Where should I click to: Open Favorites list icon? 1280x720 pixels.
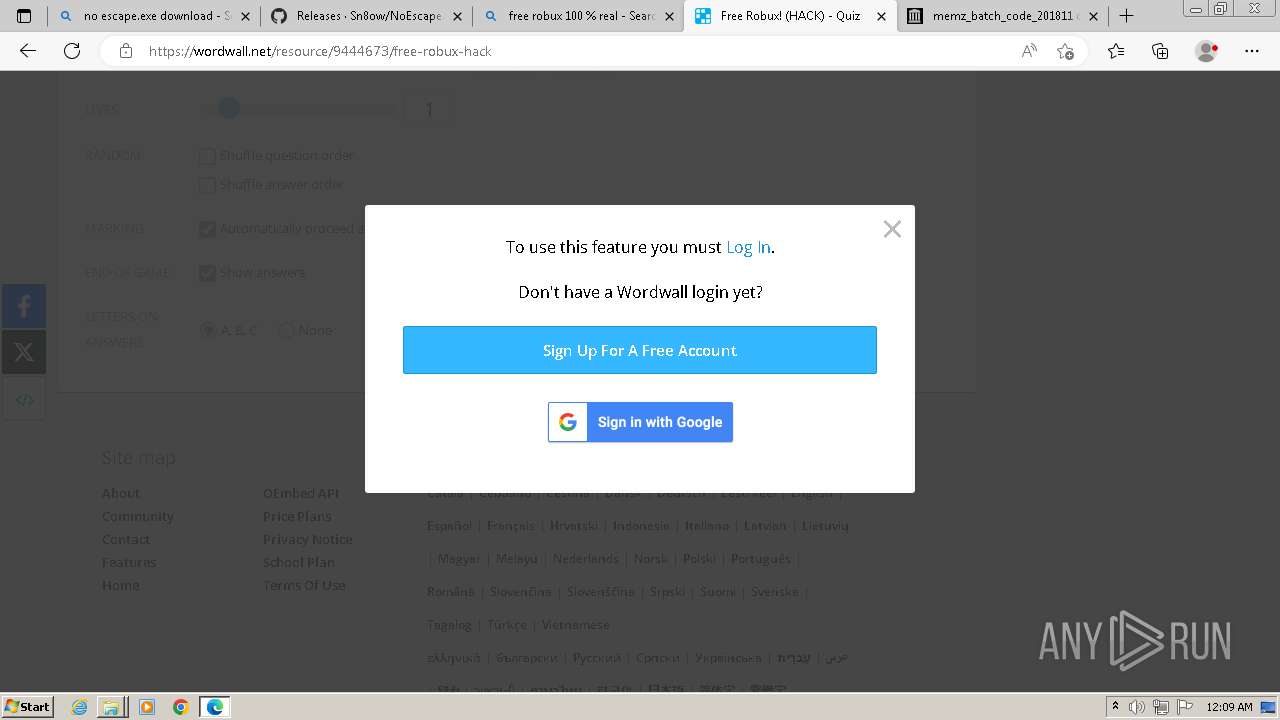coord(1116,51)
